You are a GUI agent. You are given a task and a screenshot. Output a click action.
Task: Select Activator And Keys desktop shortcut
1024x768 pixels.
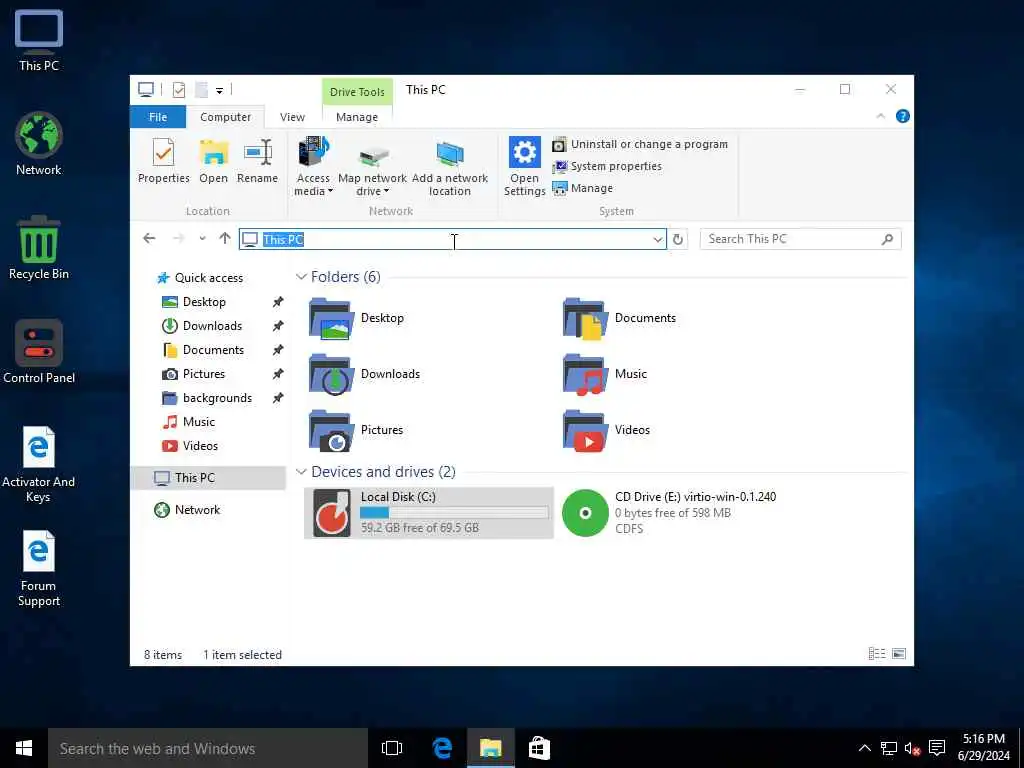(39, 464)
